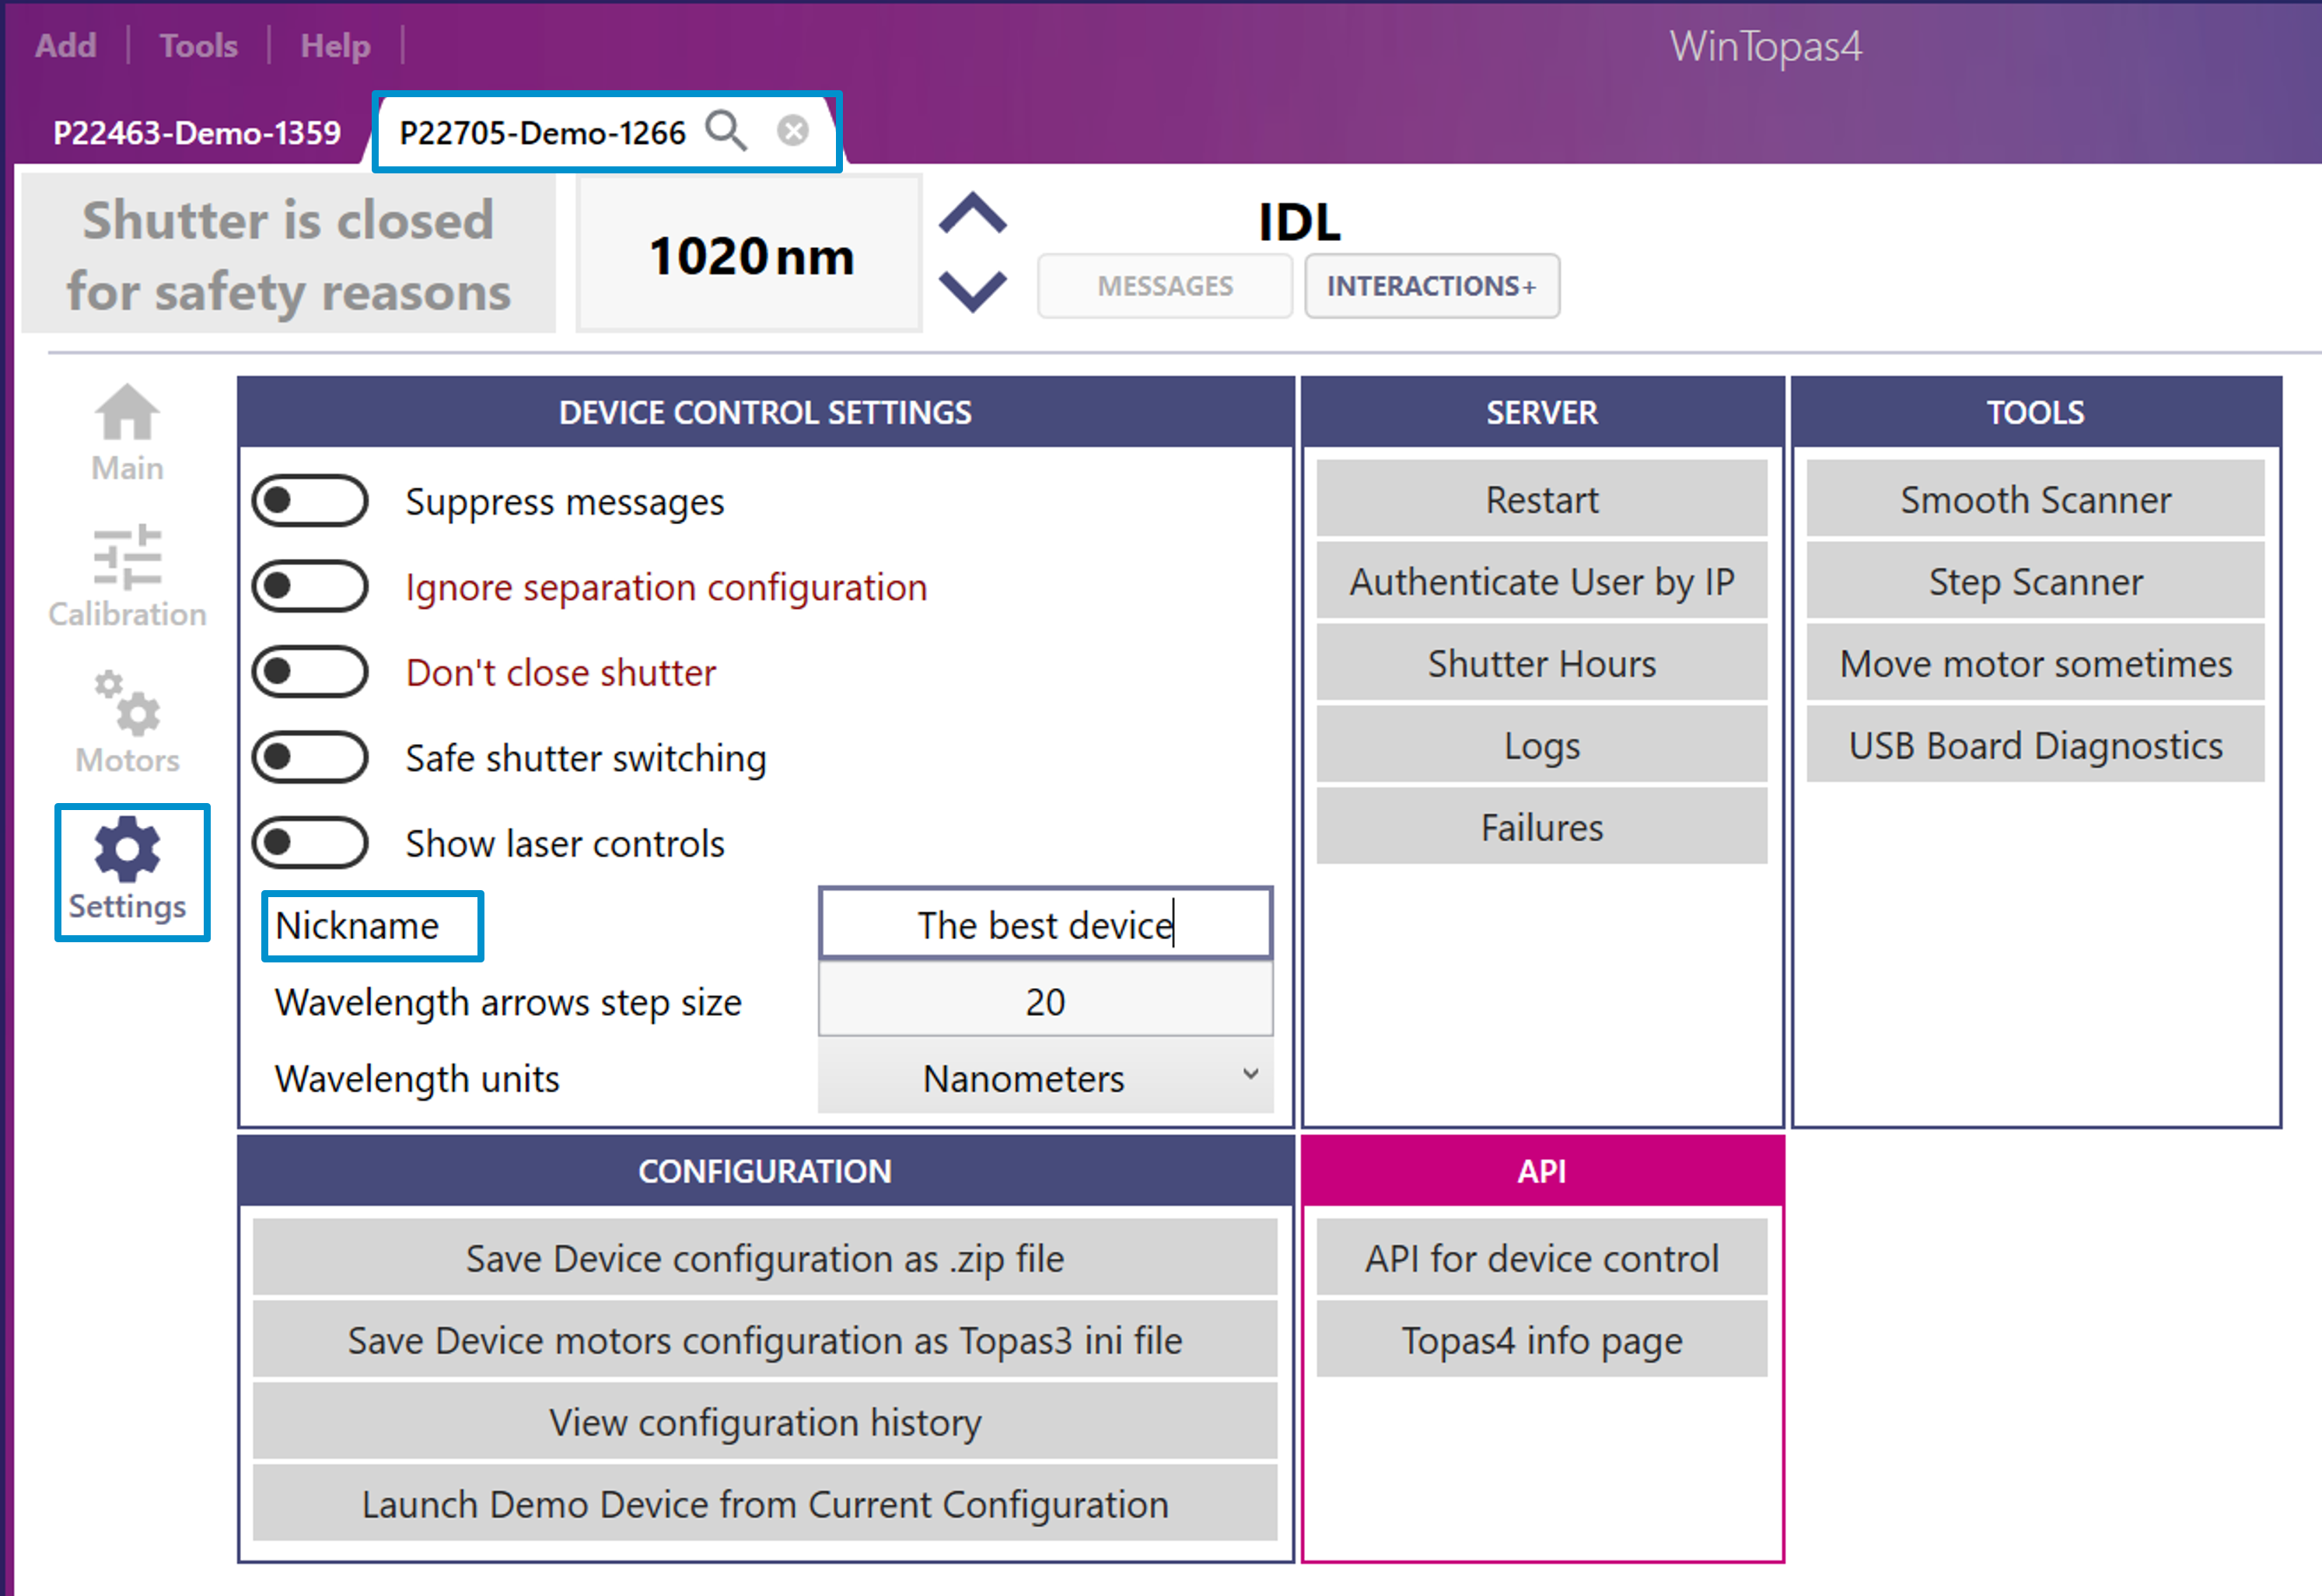Click the Wavelength units label
The height and width of the screenshot is (1596, 2322).
tap(417, 1079)
